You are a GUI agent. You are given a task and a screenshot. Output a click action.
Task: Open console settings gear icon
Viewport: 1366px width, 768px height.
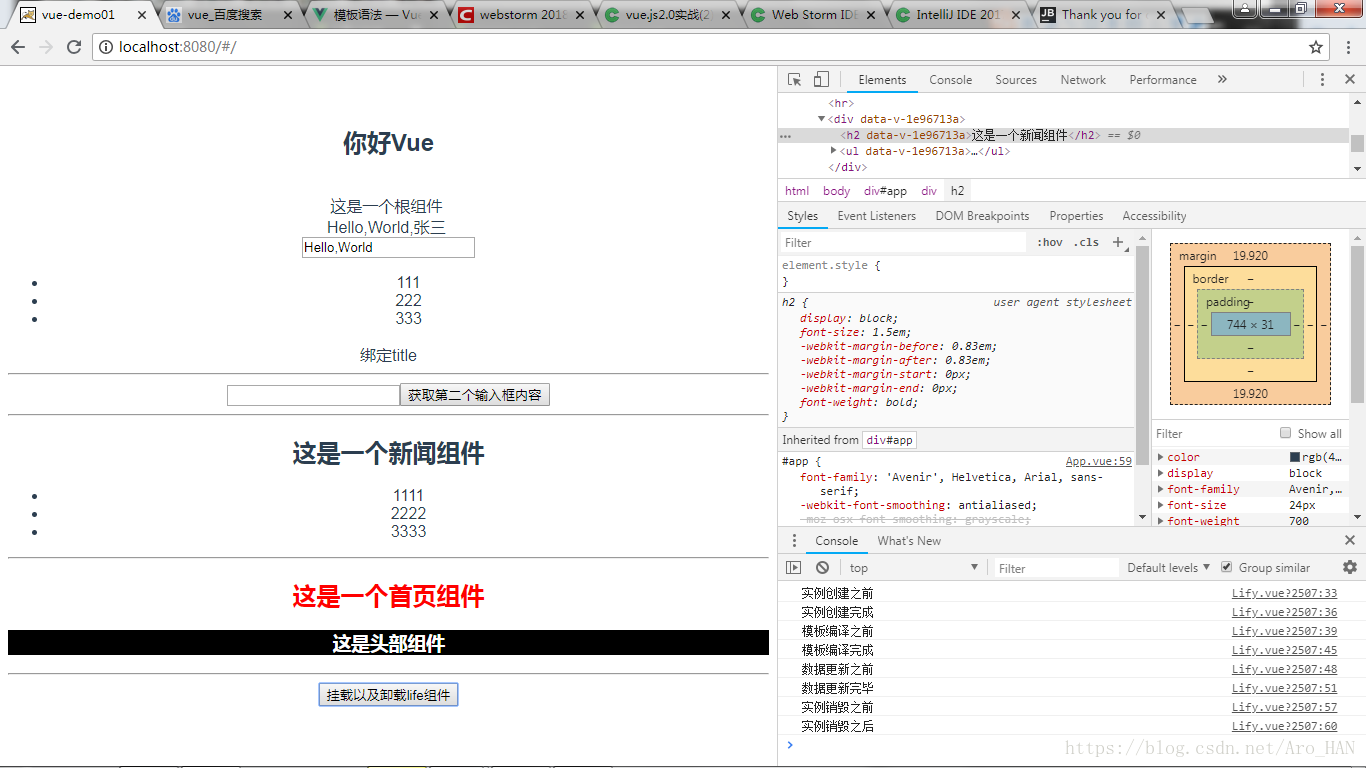(x=1350, y=567)
